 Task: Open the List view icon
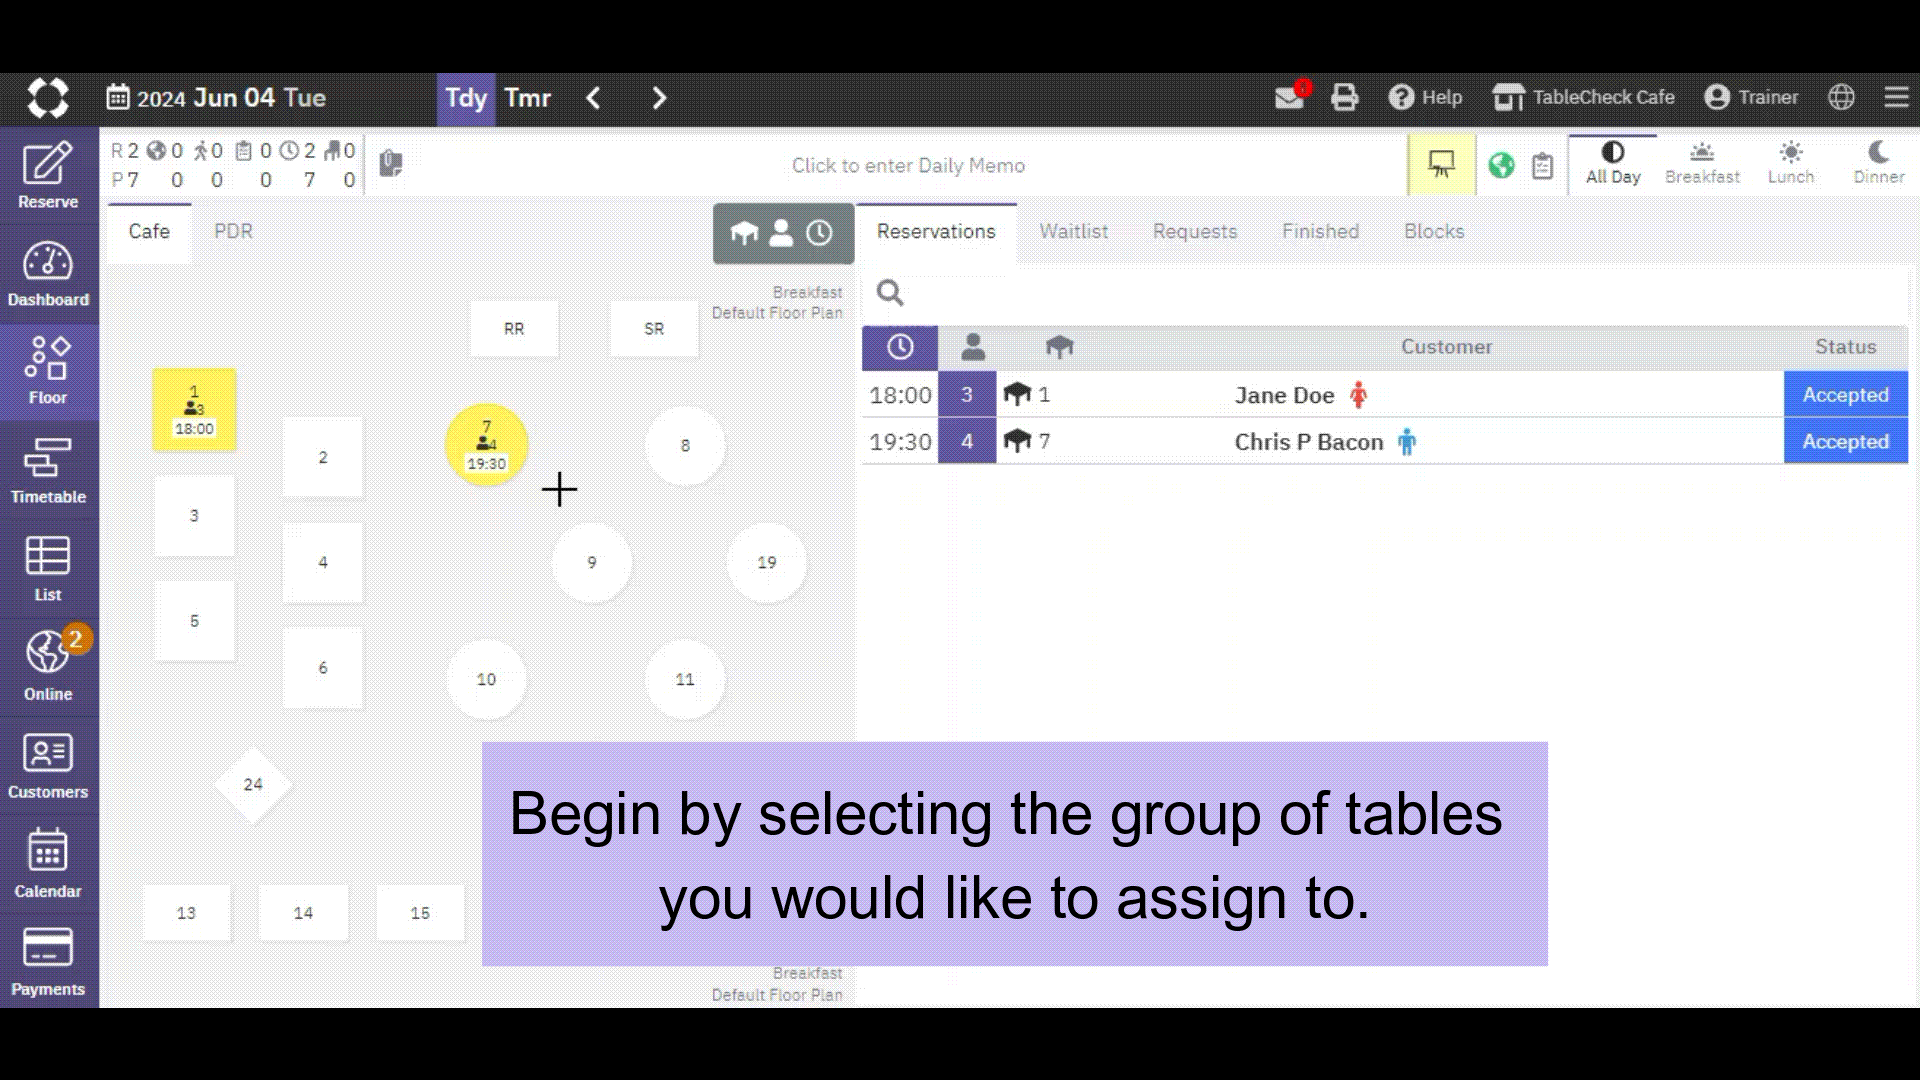(x=48, y=568)
